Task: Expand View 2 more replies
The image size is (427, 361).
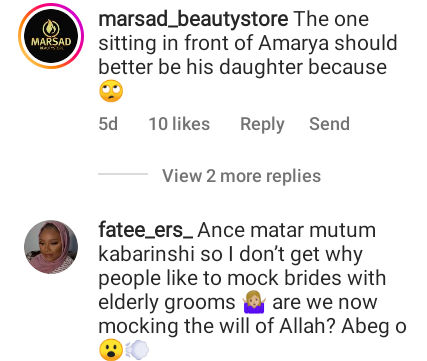Action: 241,176
